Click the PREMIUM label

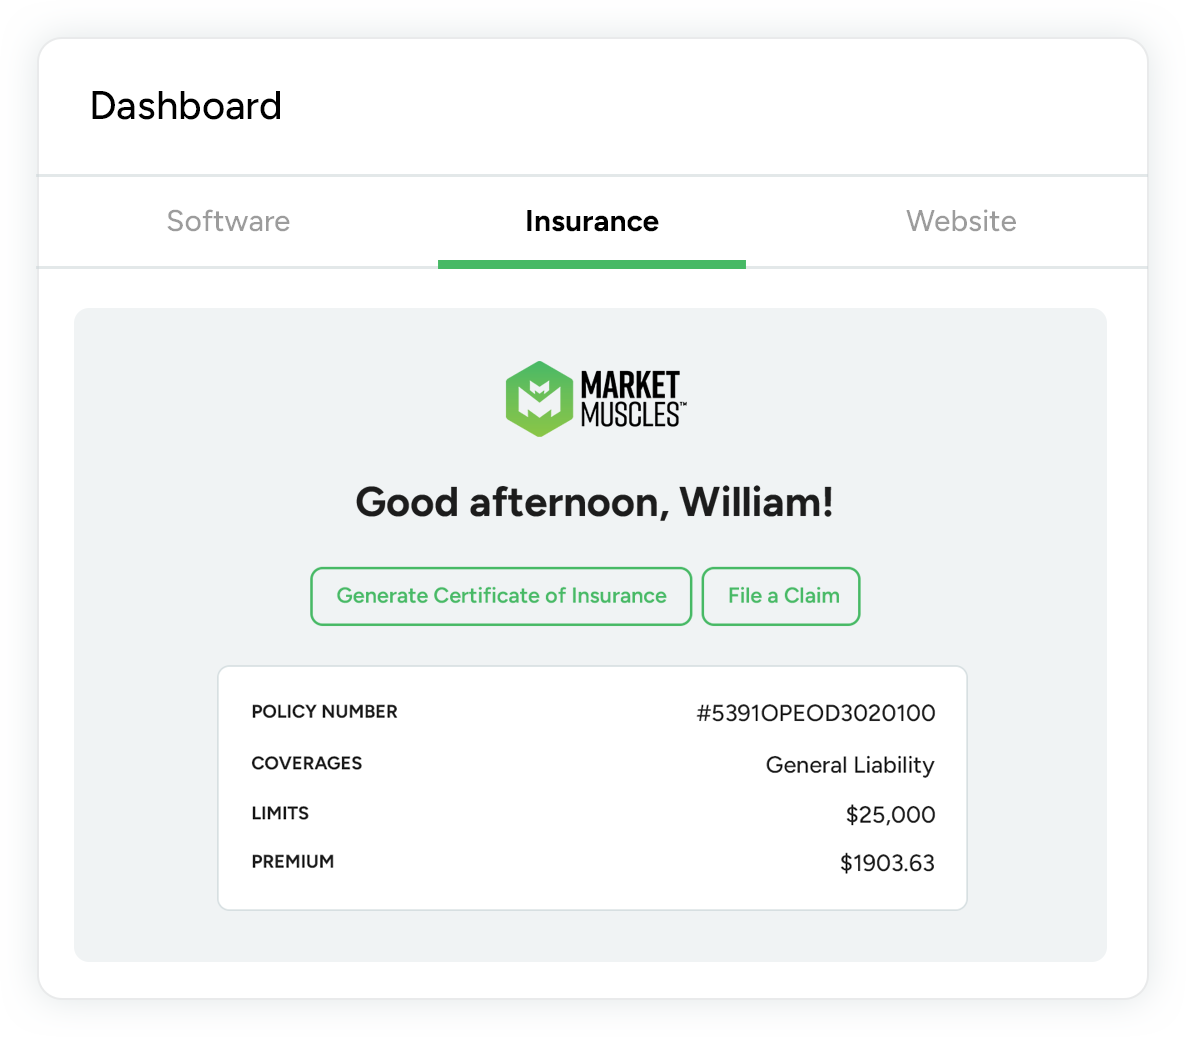[292, 861]
